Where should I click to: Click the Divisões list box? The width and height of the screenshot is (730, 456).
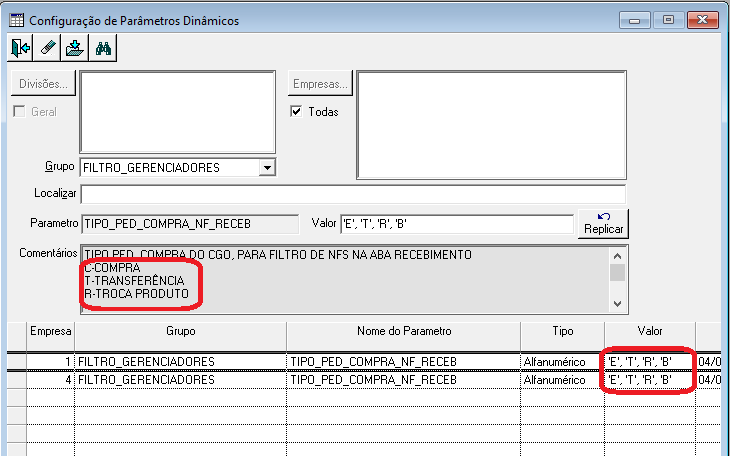(x=178, y=112)
